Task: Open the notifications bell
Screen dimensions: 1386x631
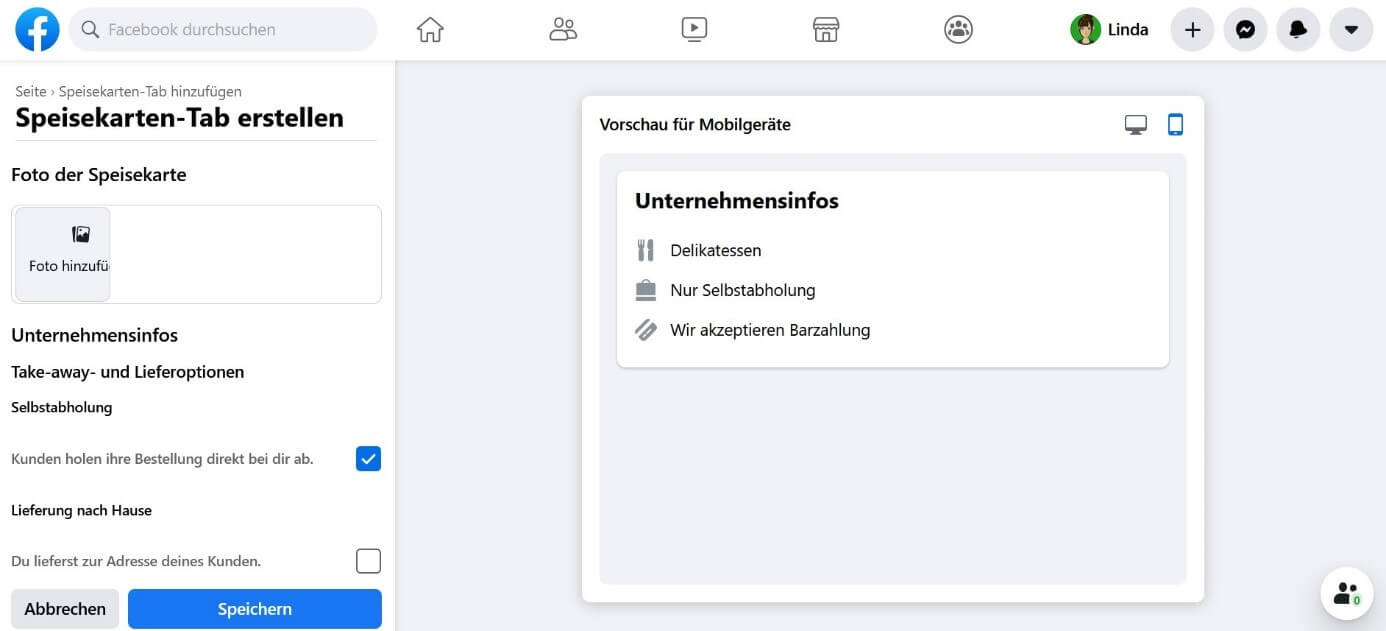Action: [x=1298, y=30]
